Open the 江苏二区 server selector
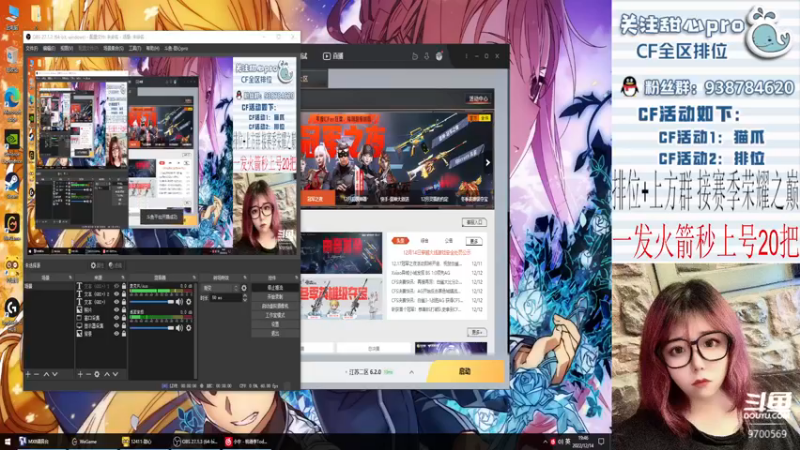Viewport: 800px width, 450px height. 368,372
